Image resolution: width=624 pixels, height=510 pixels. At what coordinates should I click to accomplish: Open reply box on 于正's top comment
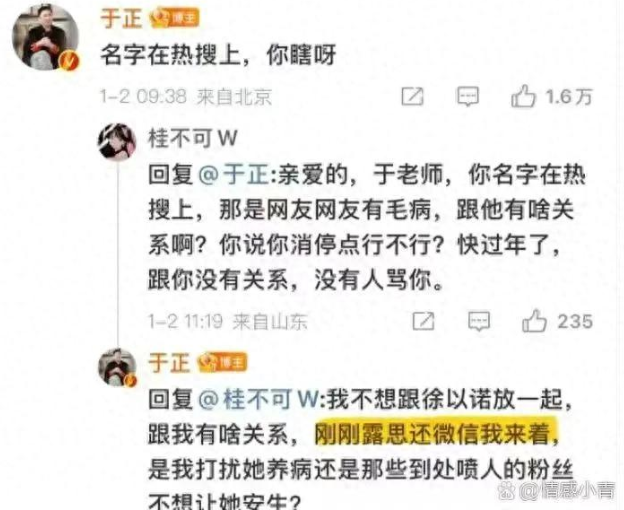pos(467,96)
